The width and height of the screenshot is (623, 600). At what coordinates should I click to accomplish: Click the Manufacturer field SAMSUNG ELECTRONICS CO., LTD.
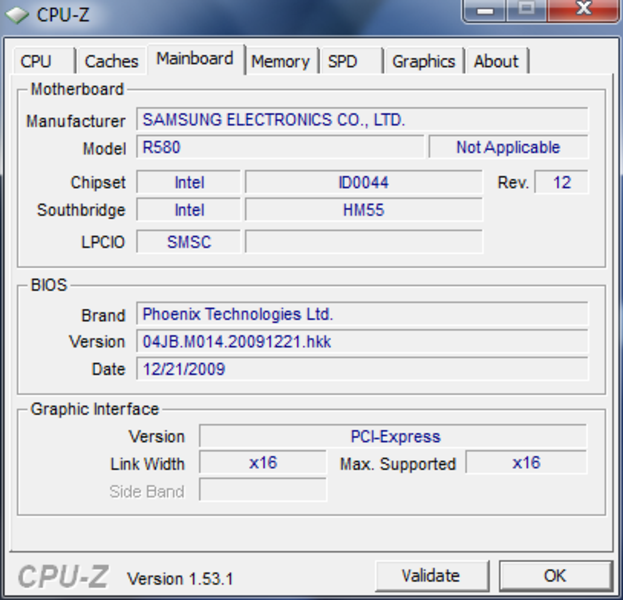362,120
